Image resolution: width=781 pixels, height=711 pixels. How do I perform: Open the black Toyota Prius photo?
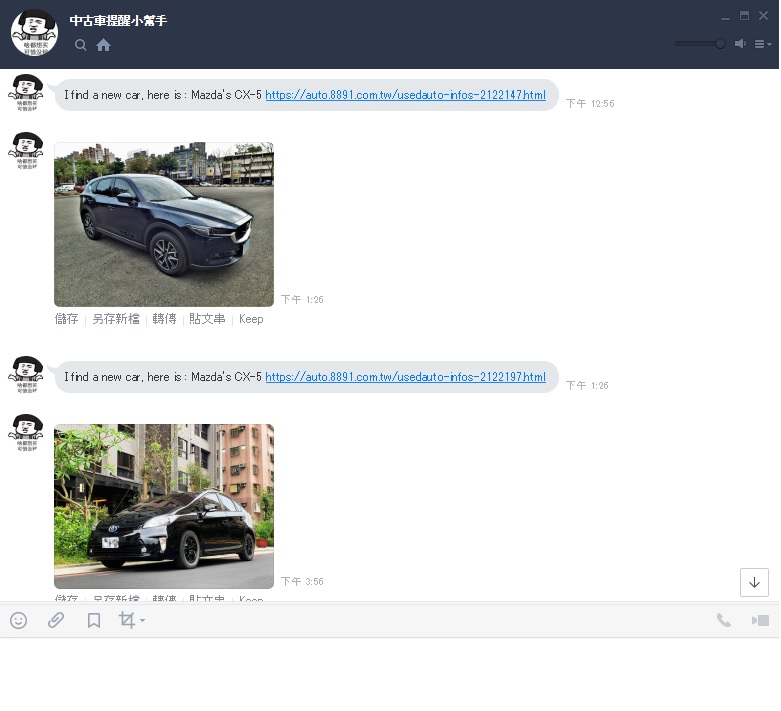(164, 506)
